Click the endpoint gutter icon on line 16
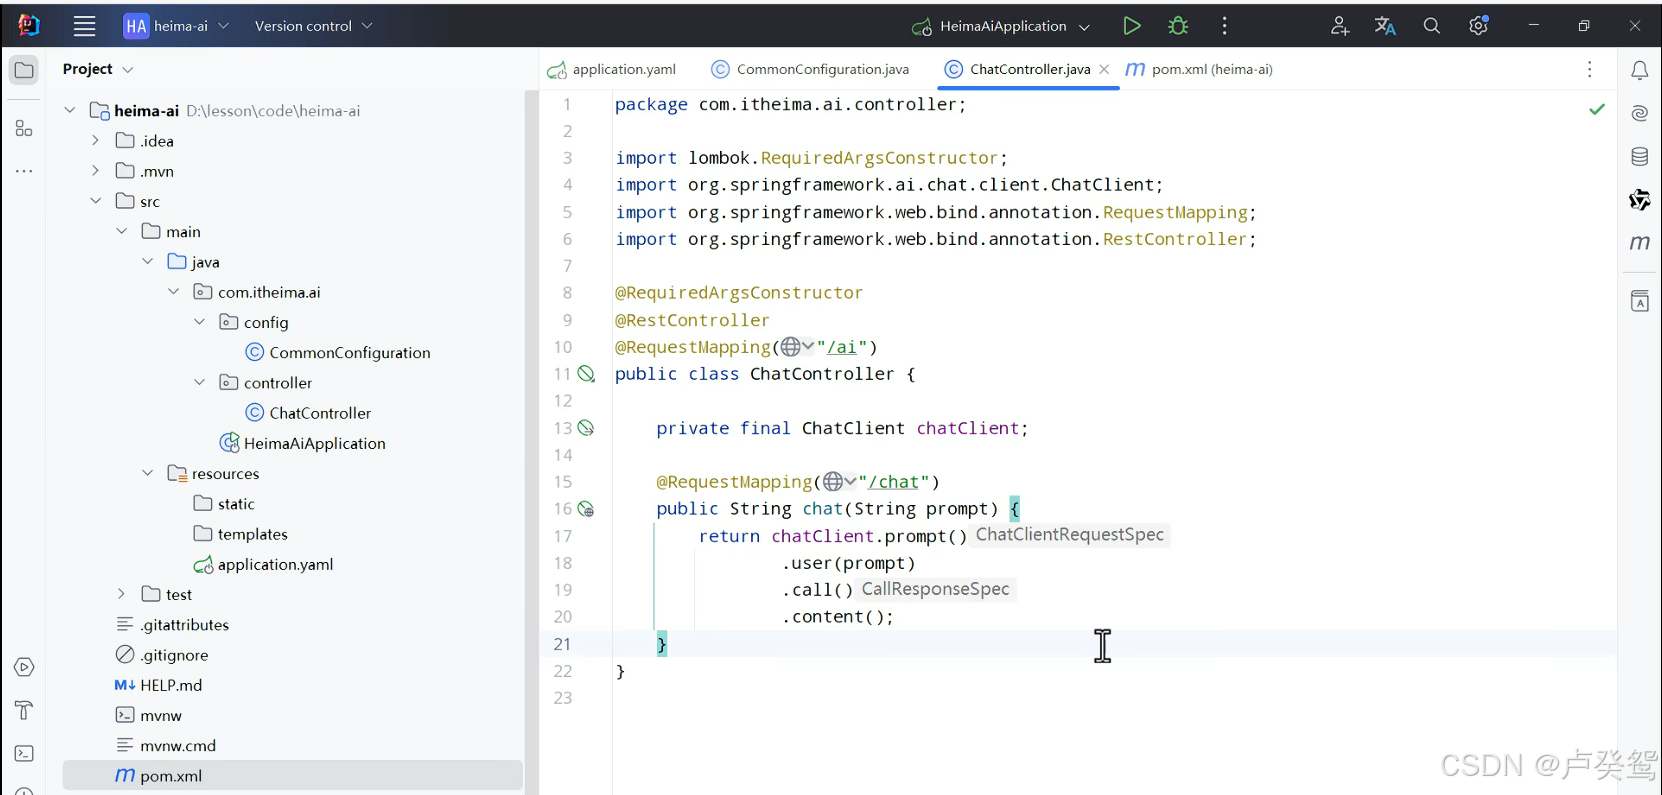 pos(587,509)
